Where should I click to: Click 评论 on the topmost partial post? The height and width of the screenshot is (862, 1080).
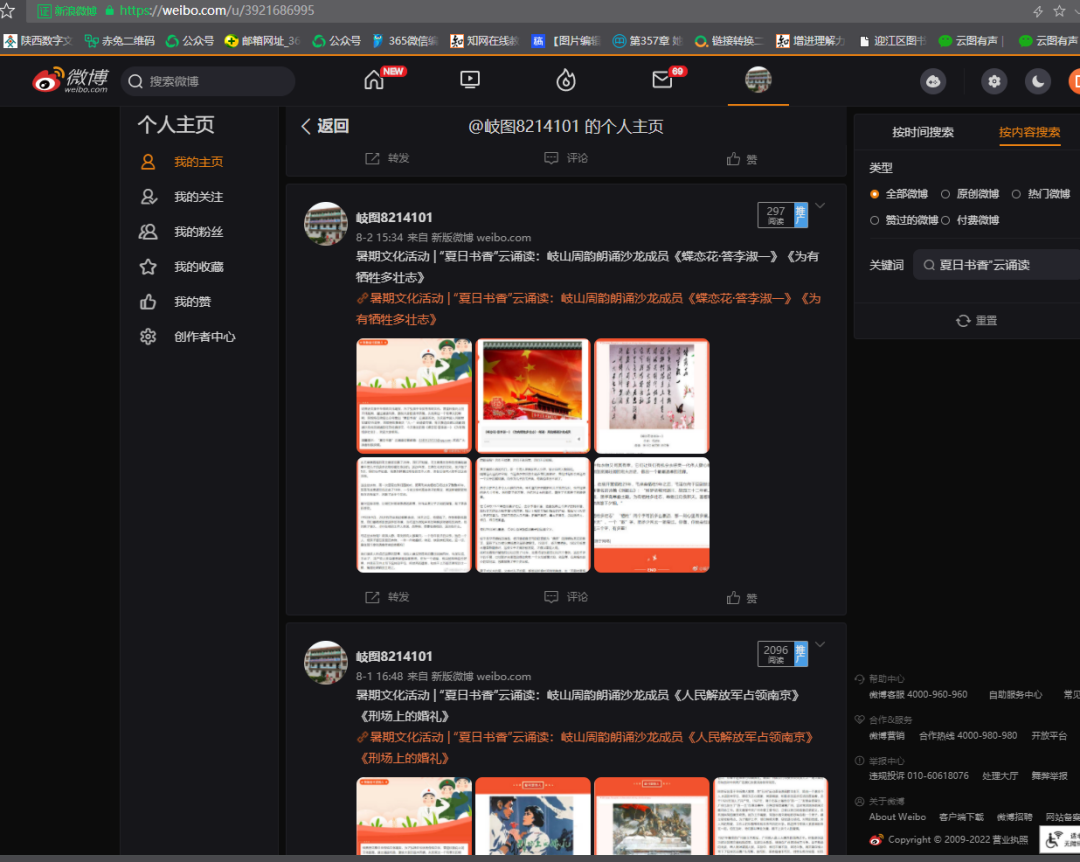coord(565,158)
